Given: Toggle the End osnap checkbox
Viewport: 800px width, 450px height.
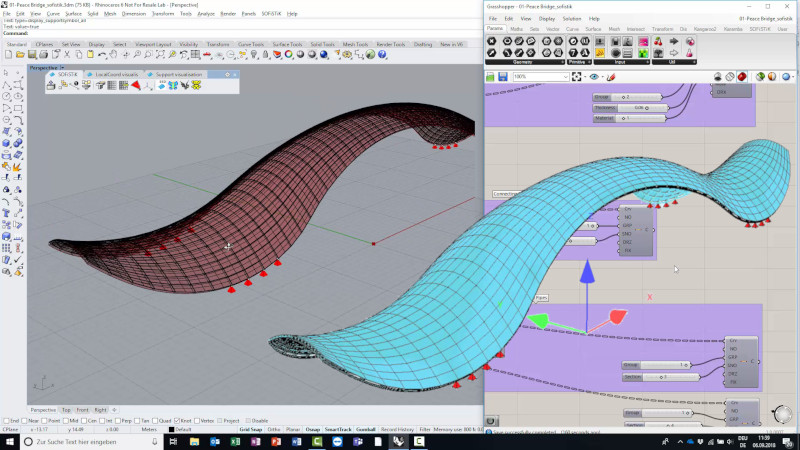Looking at the screenshot, I should 4,420.
